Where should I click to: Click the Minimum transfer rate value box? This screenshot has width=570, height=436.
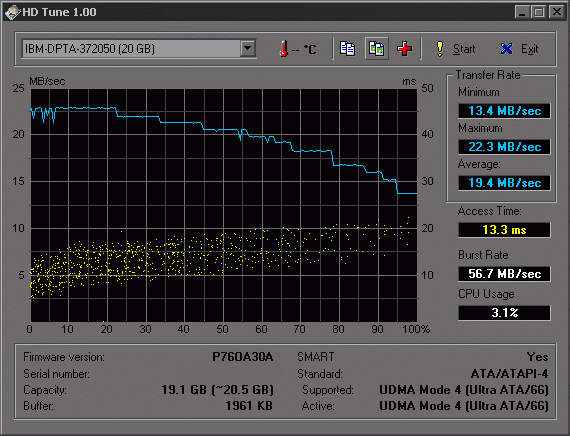(x=504, y=111)
